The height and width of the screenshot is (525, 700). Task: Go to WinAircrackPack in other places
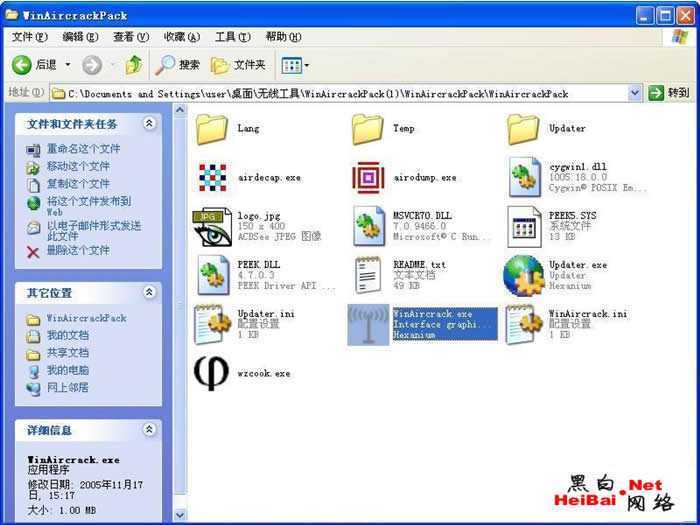(x=87, y=318)
